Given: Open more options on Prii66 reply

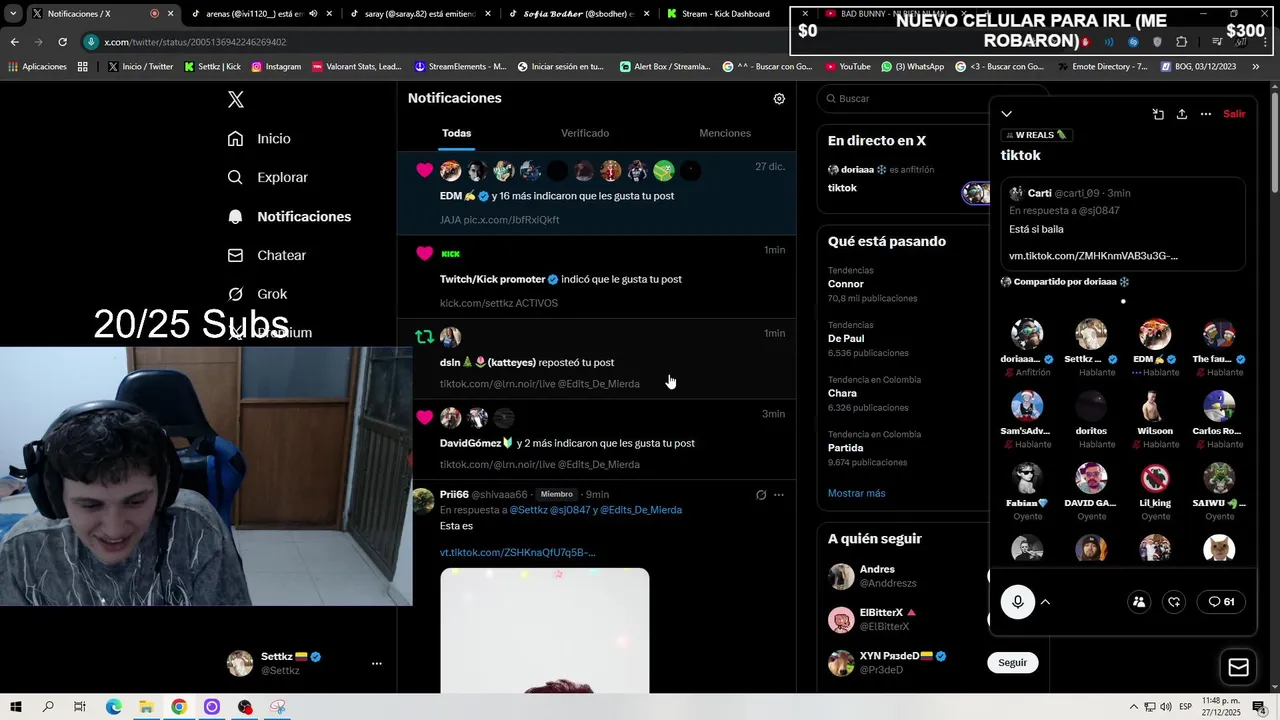Looking at the screenshot, I should 779,495.
